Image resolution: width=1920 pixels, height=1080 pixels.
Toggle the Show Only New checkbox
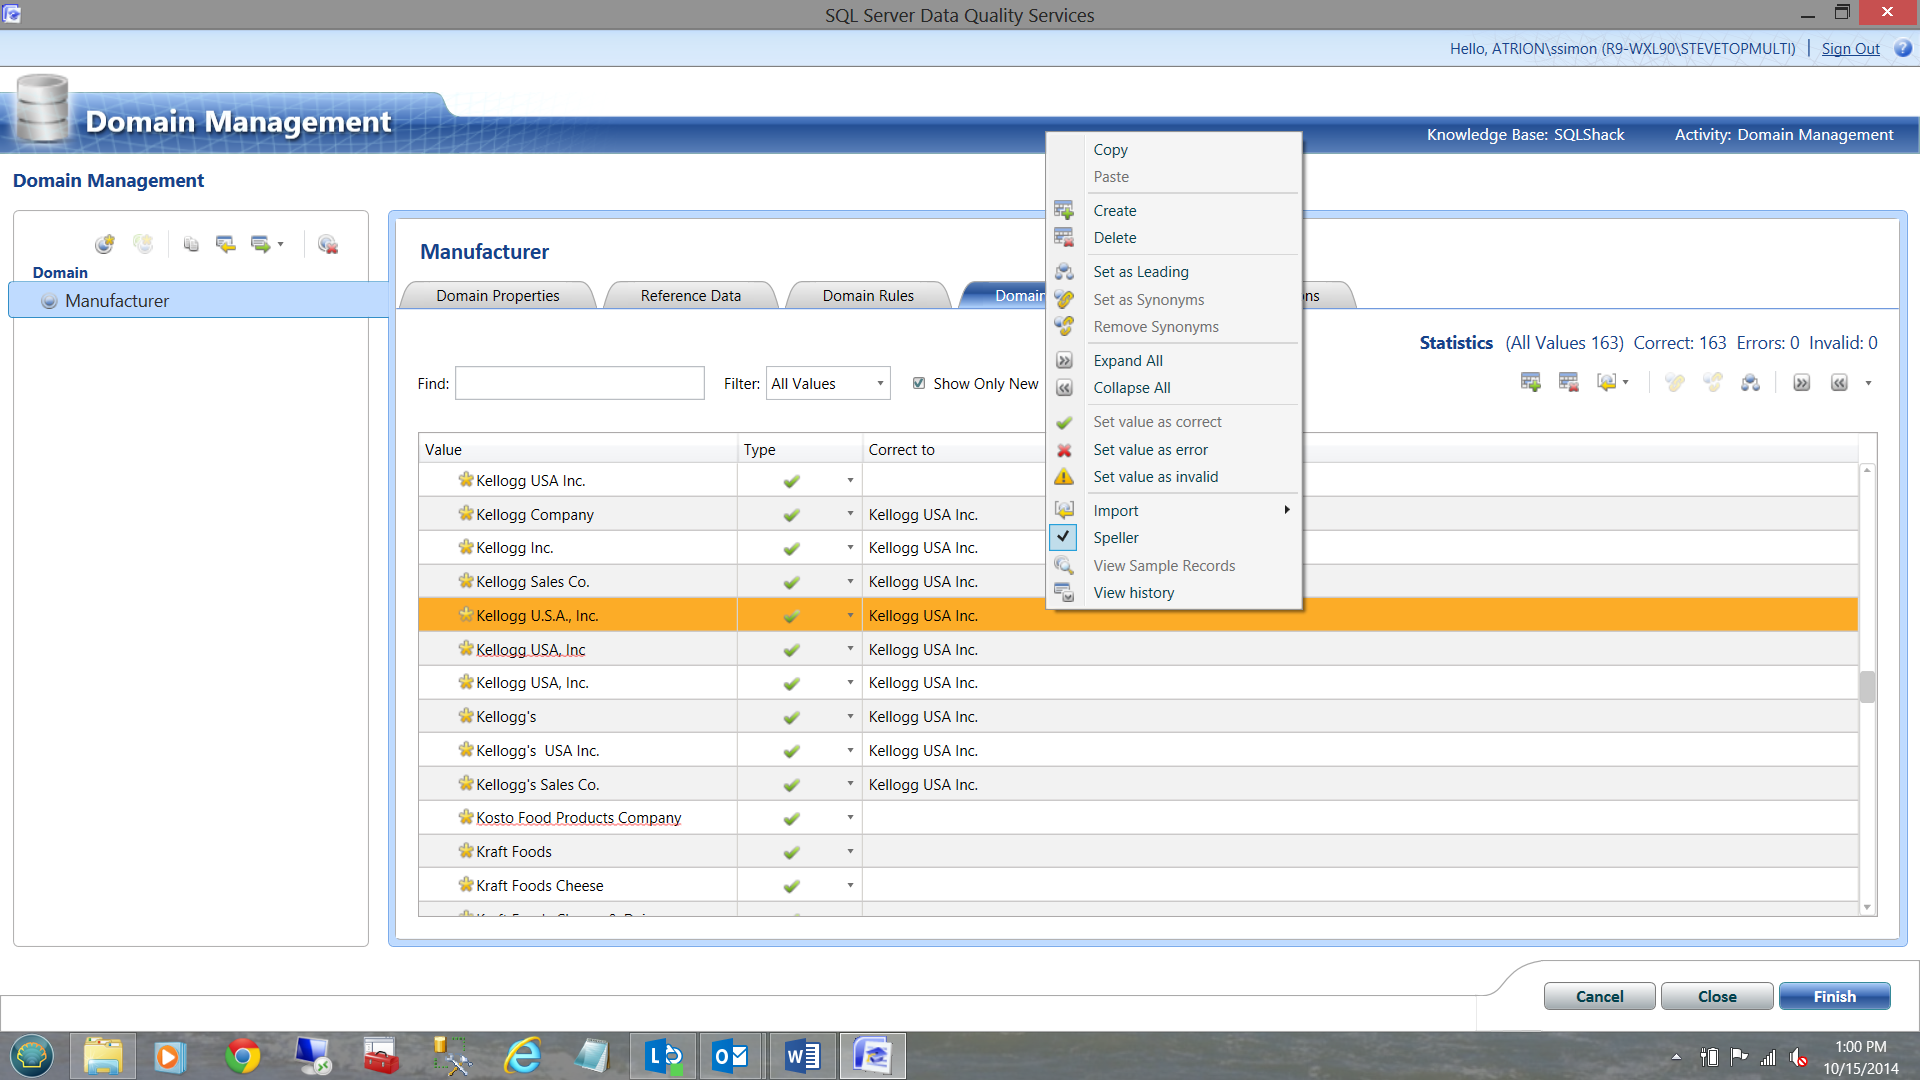click(x=919, y=383)
